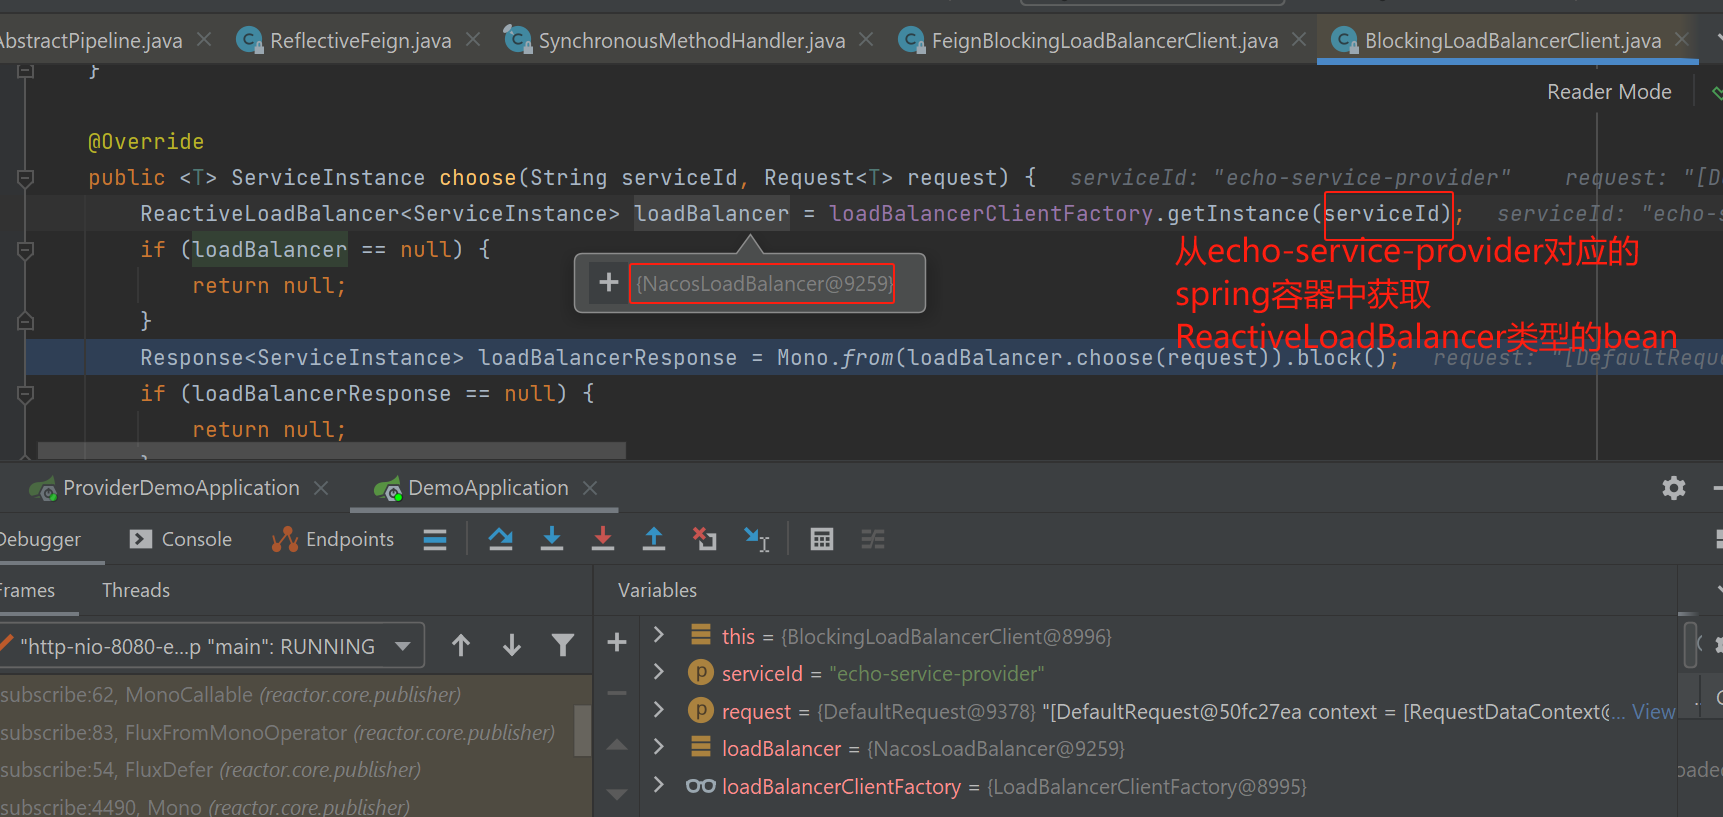Close the DemoApplication debug tab
Viewport: 1723px width, 817px height.
coord(590,488)
